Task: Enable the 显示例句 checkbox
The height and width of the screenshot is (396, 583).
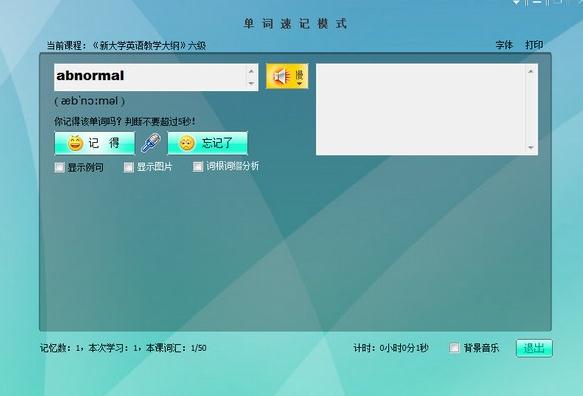Action: (59, 167)
